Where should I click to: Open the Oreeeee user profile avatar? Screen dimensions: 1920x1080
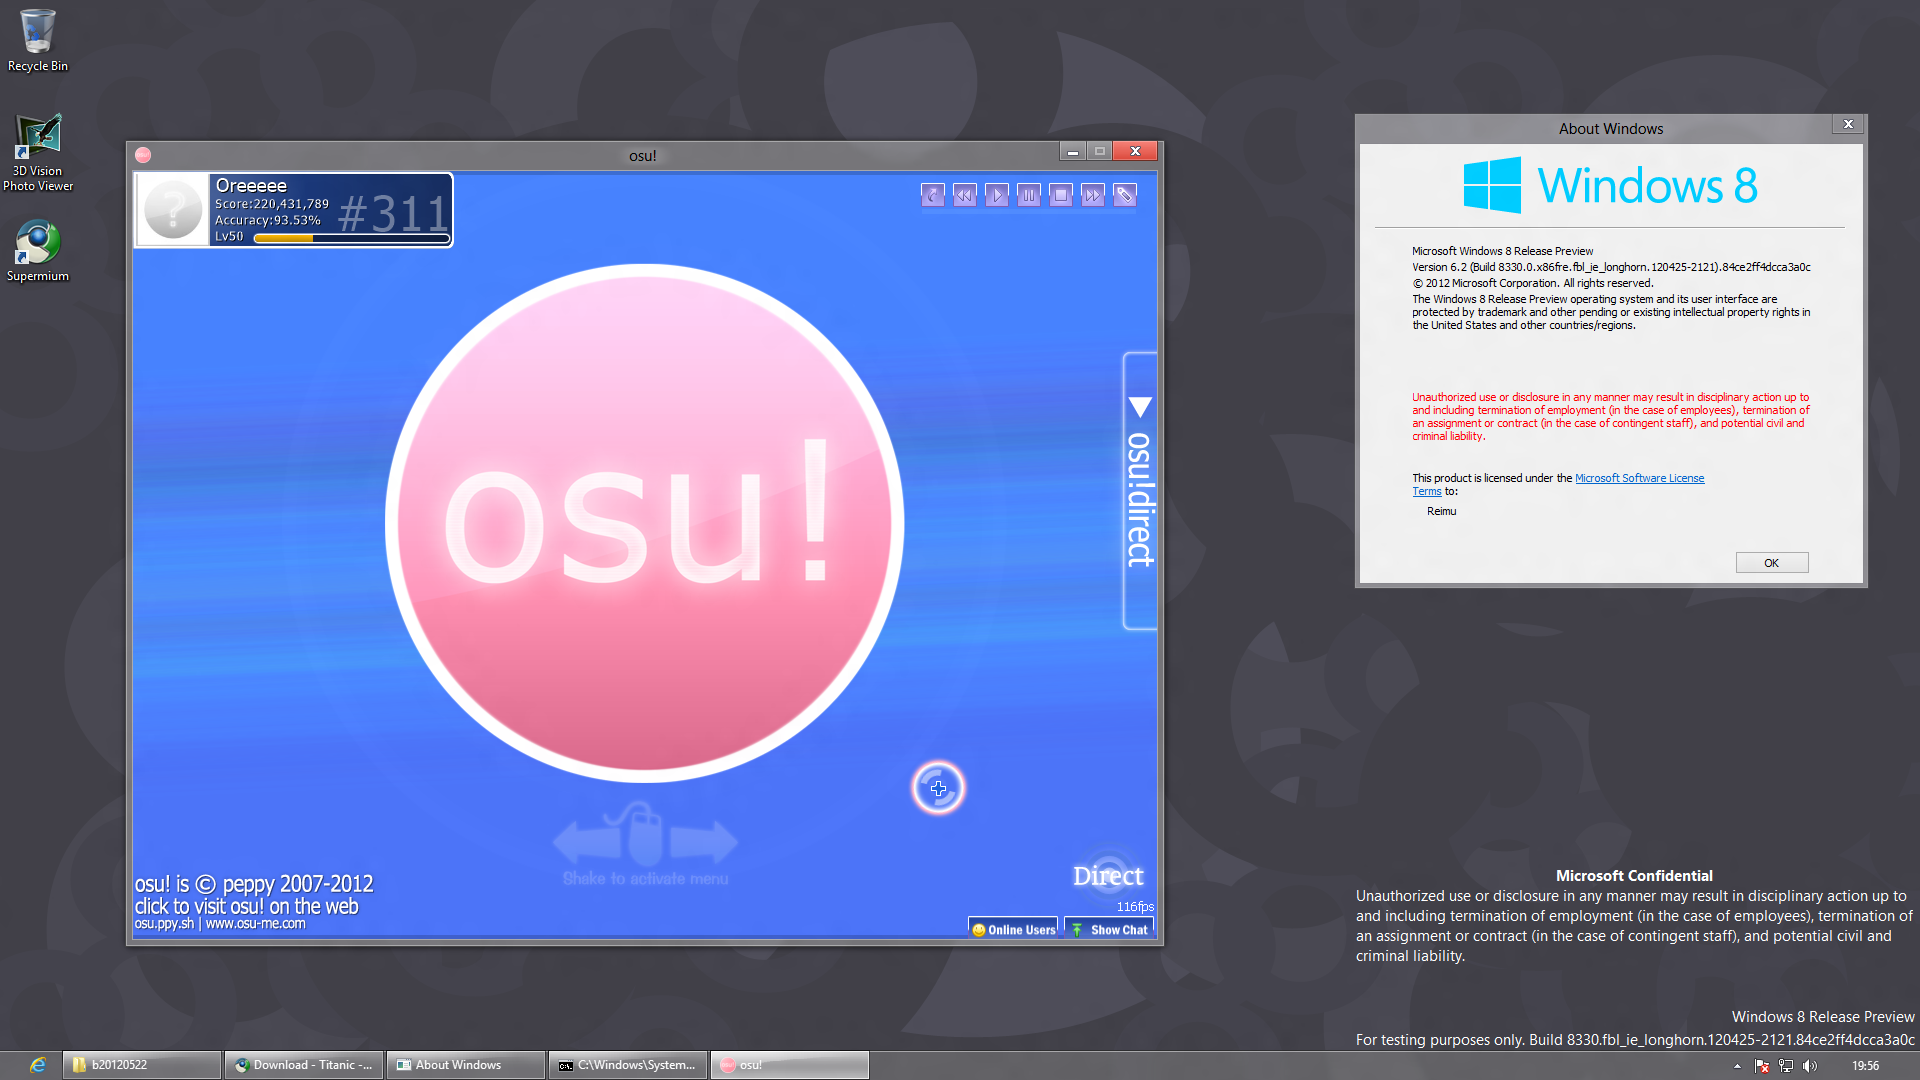pyautogui.click(x=172, y=210)
